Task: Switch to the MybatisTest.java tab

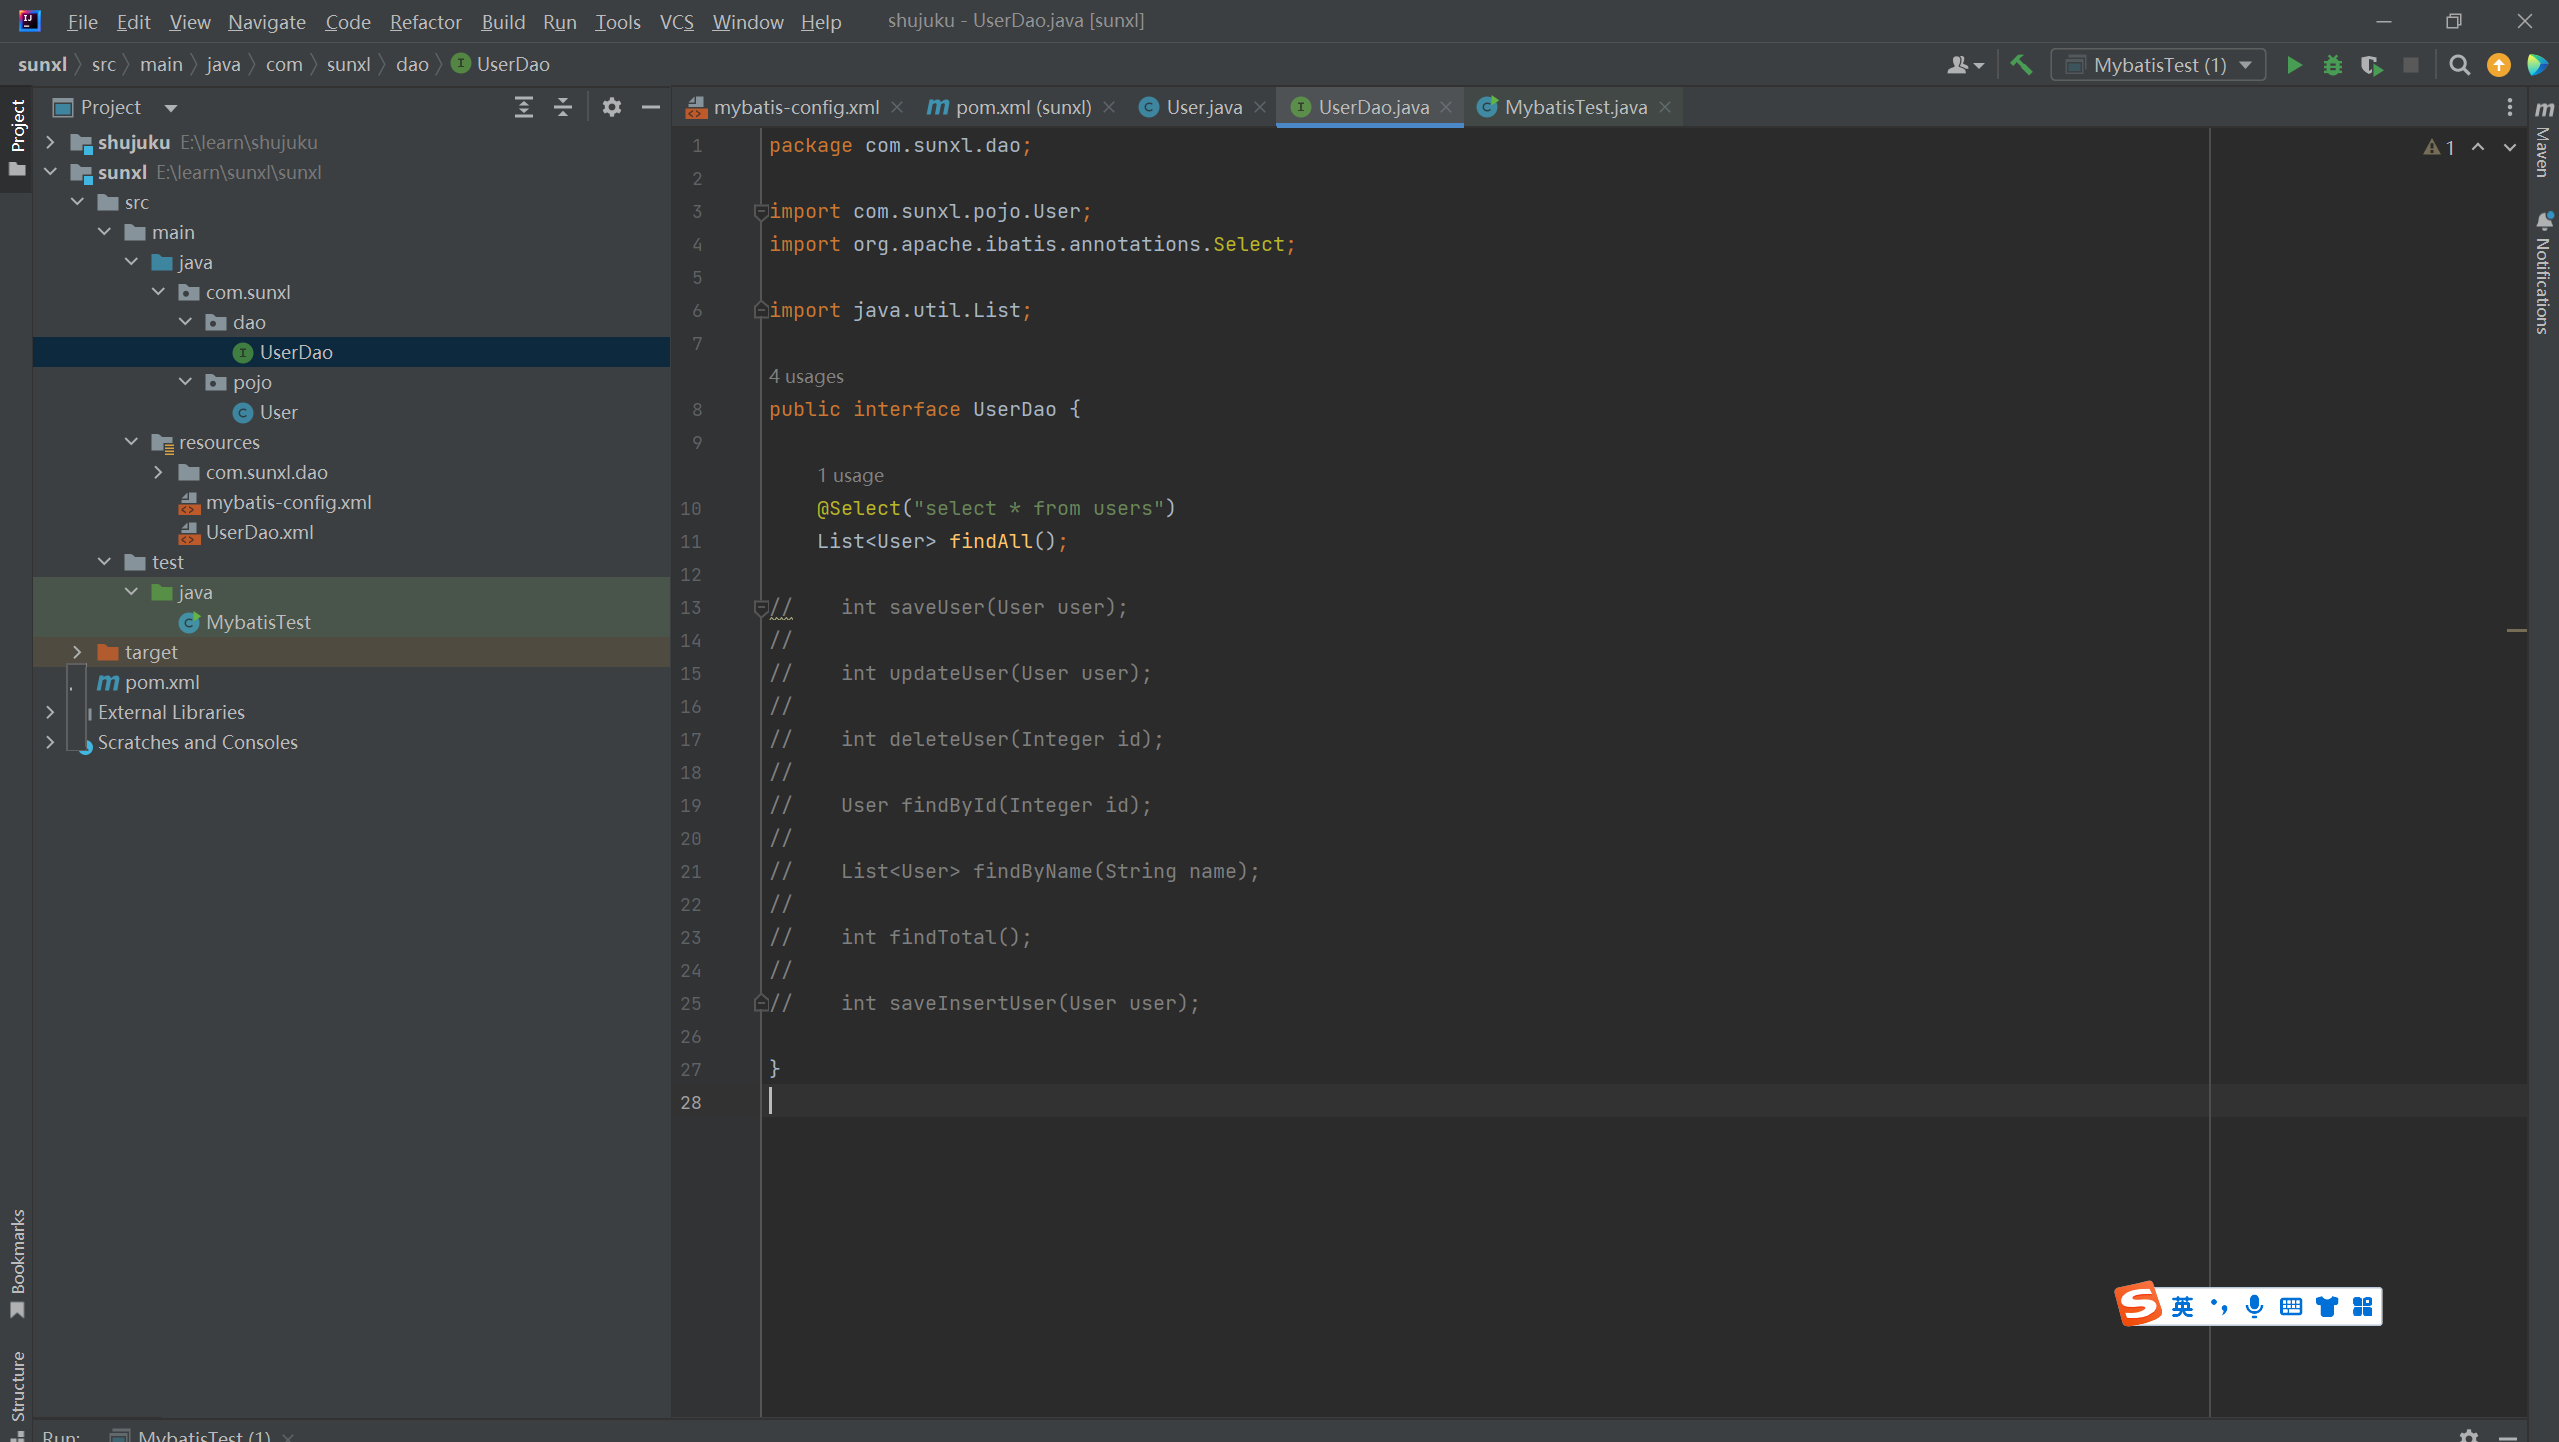Action: point(1574,107)
